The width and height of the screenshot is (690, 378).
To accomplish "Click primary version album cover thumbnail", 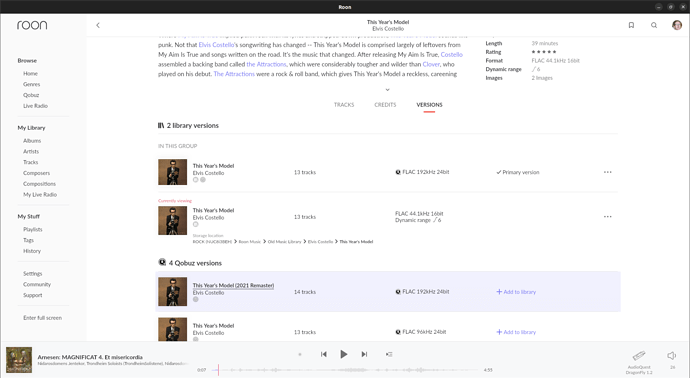I will pos(172,172).
